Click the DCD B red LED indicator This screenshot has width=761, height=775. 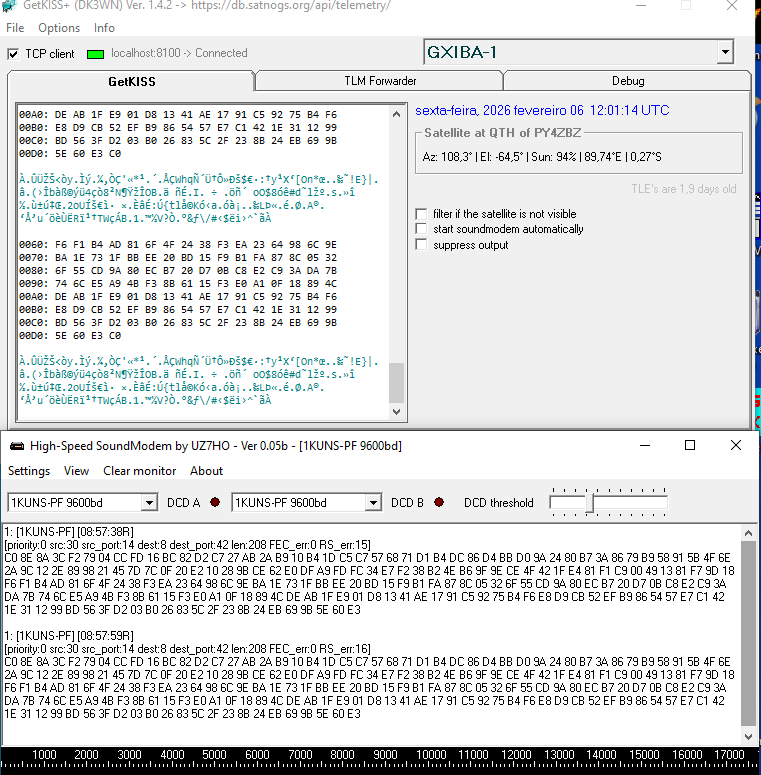coord(438,502)
